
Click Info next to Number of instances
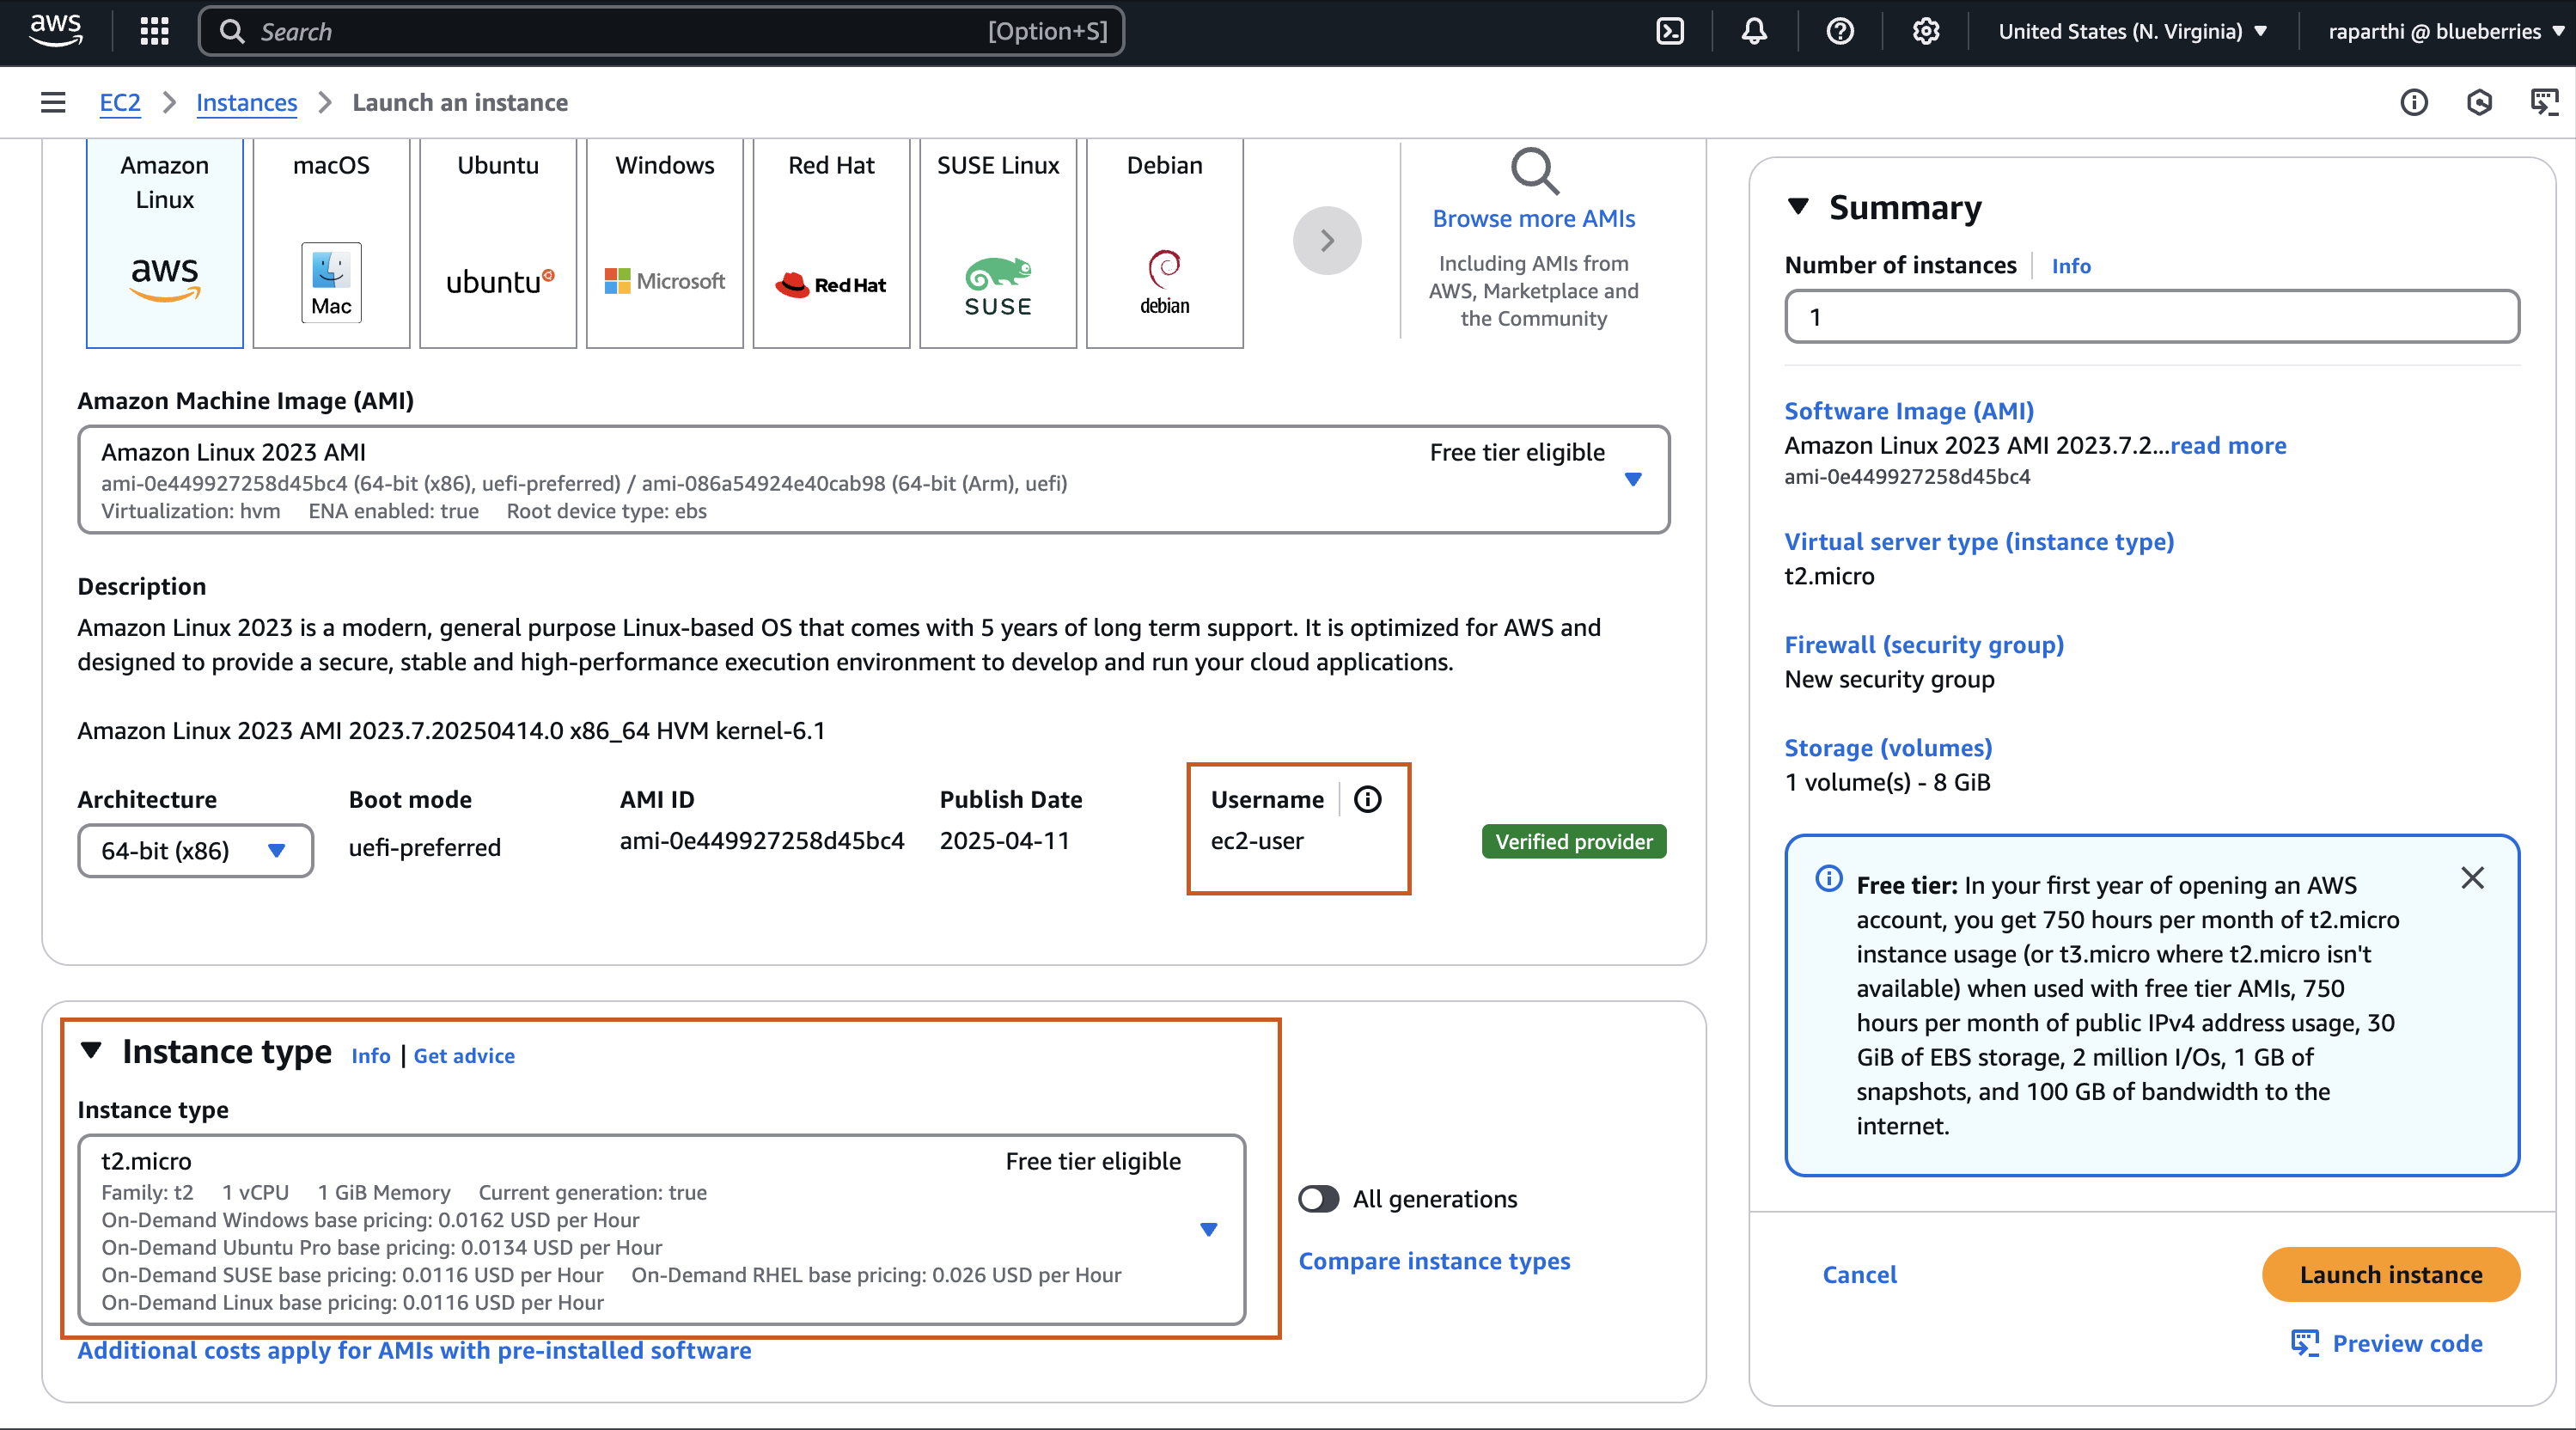[x=2071, y=266]
